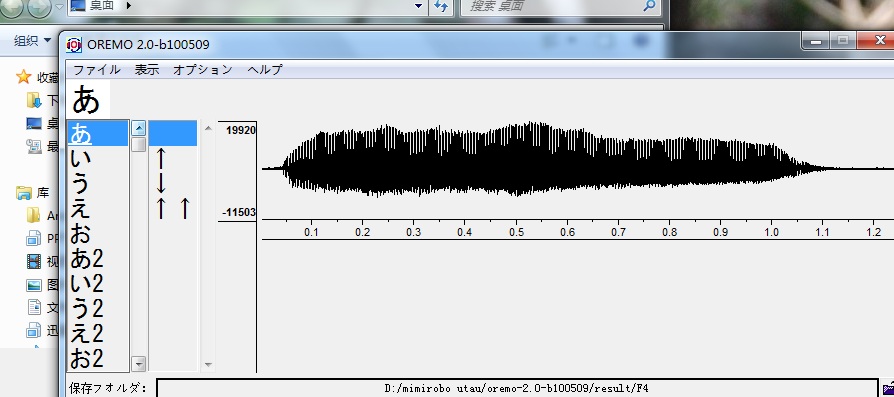Select the double up-arrow pitch type

173,208
